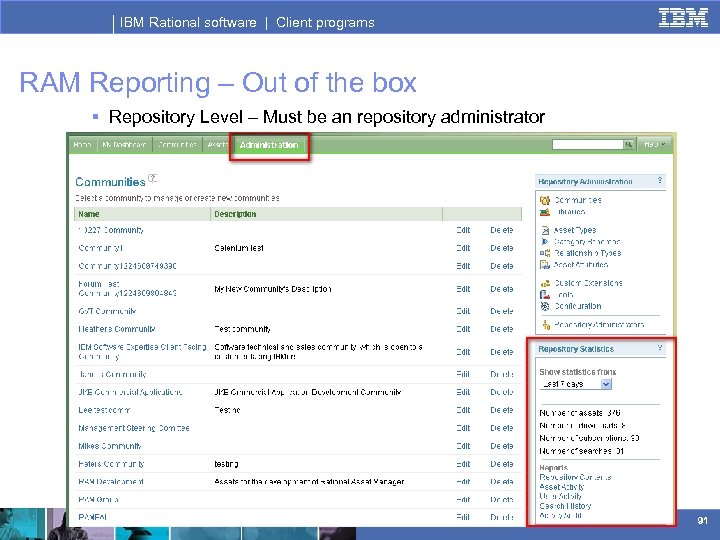Select the Assets tab

pos(218,145)
